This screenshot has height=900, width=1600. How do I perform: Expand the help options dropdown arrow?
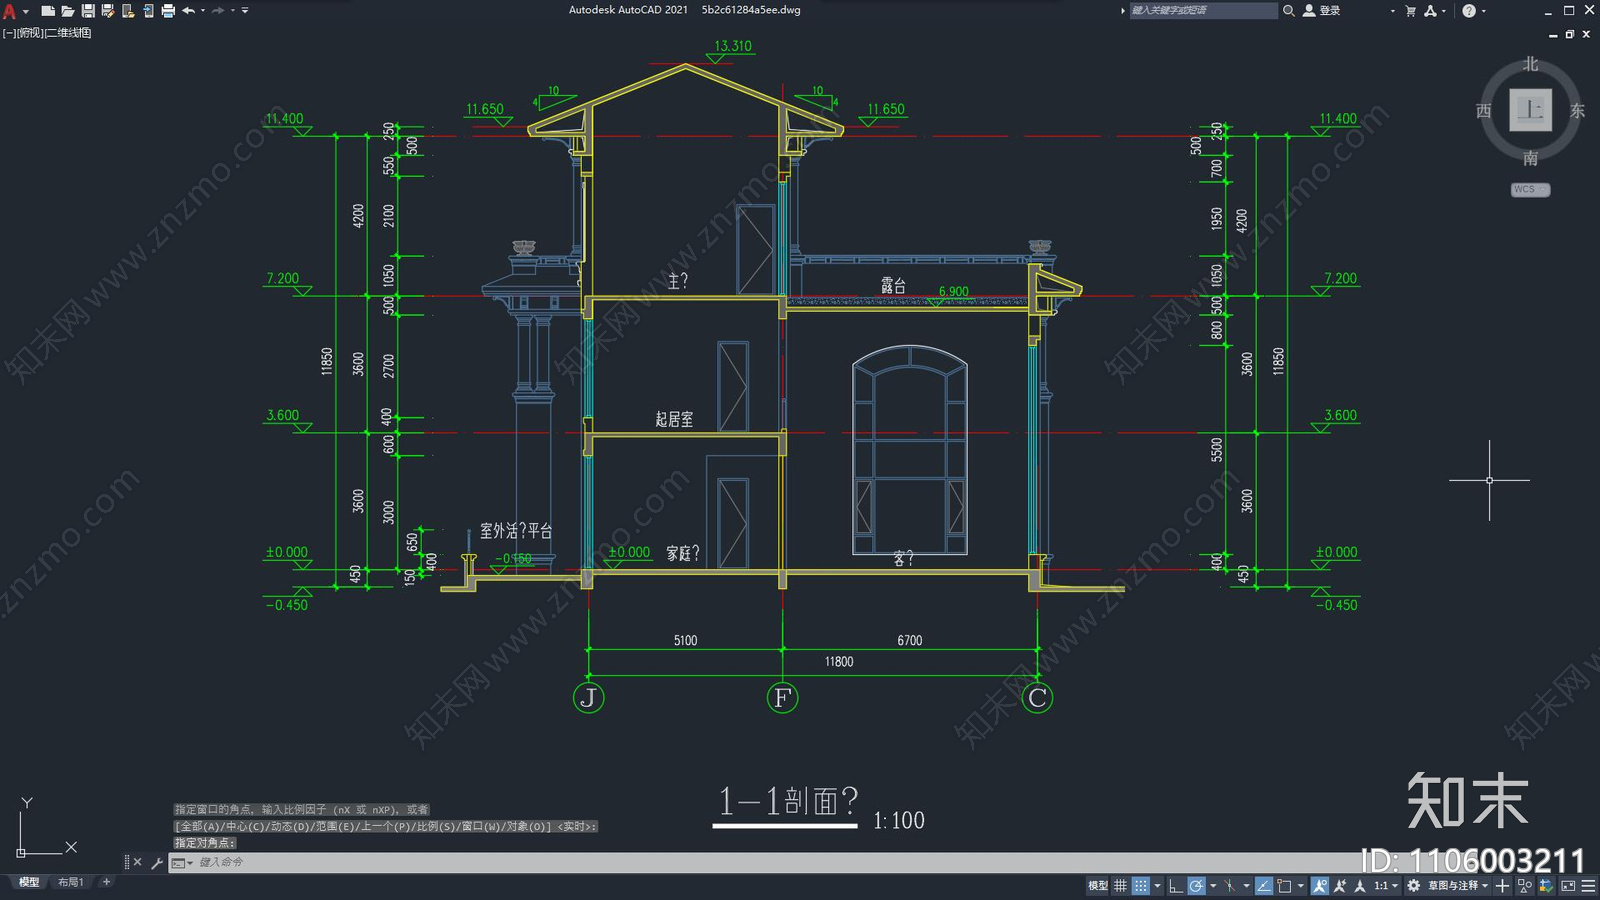(1483, 11)
